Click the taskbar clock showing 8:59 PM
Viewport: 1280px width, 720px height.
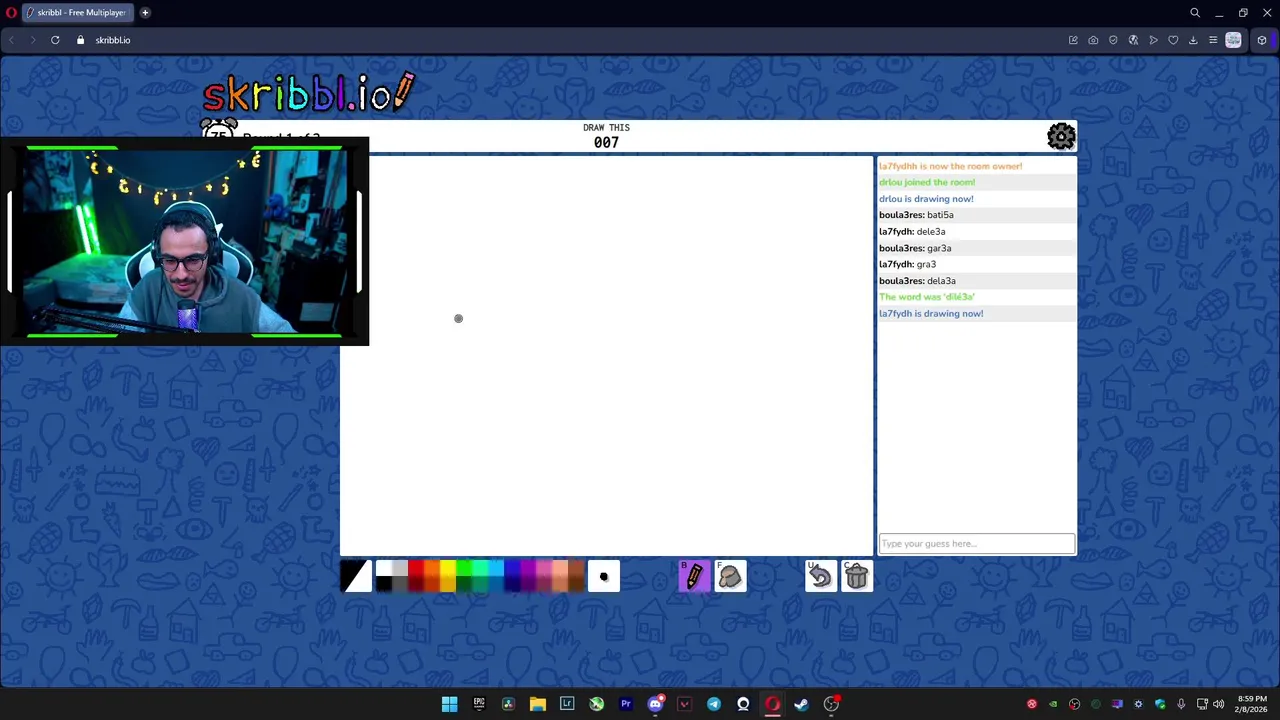click(1251, 704)
